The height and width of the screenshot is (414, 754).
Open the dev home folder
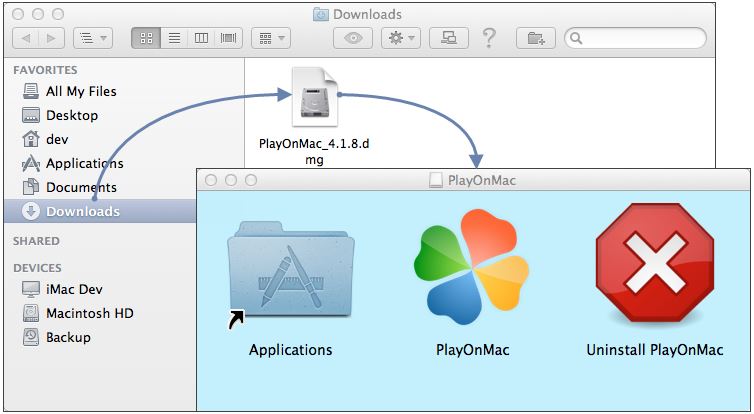coord(100,139)
